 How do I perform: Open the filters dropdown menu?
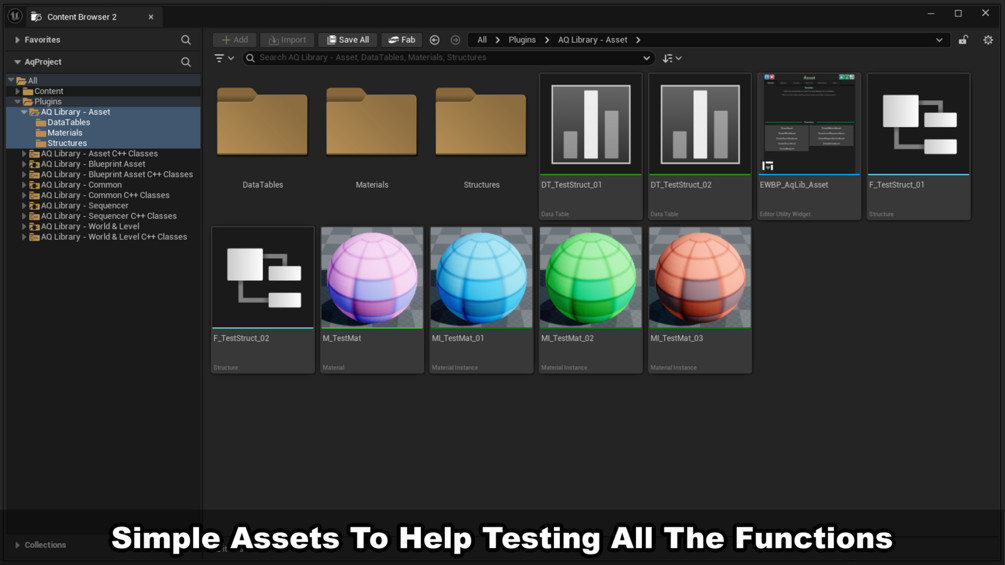click(224, 58)
